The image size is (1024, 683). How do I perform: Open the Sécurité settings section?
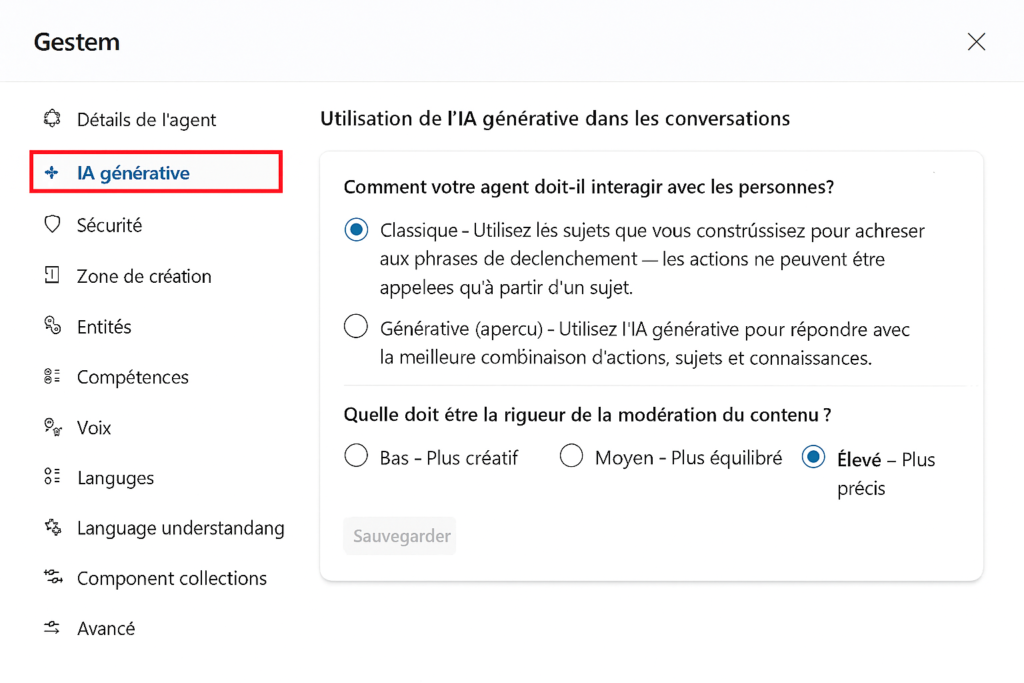coord(109,225)
